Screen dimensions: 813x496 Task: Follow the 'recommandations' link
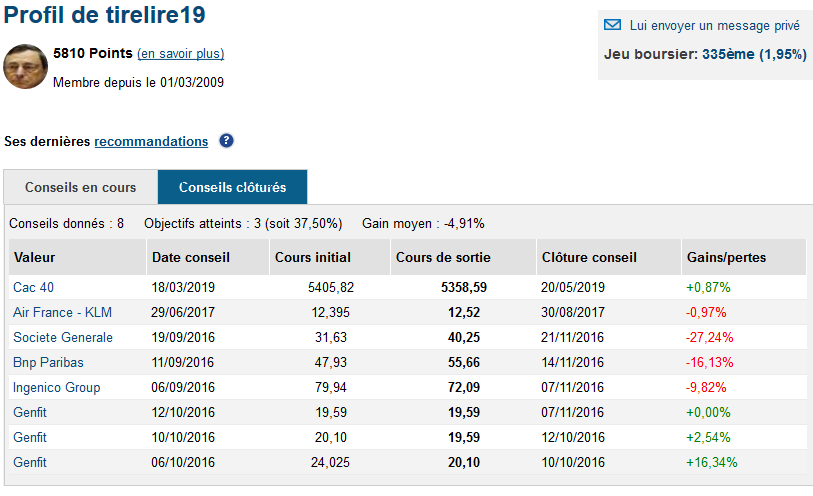[151, 141]
